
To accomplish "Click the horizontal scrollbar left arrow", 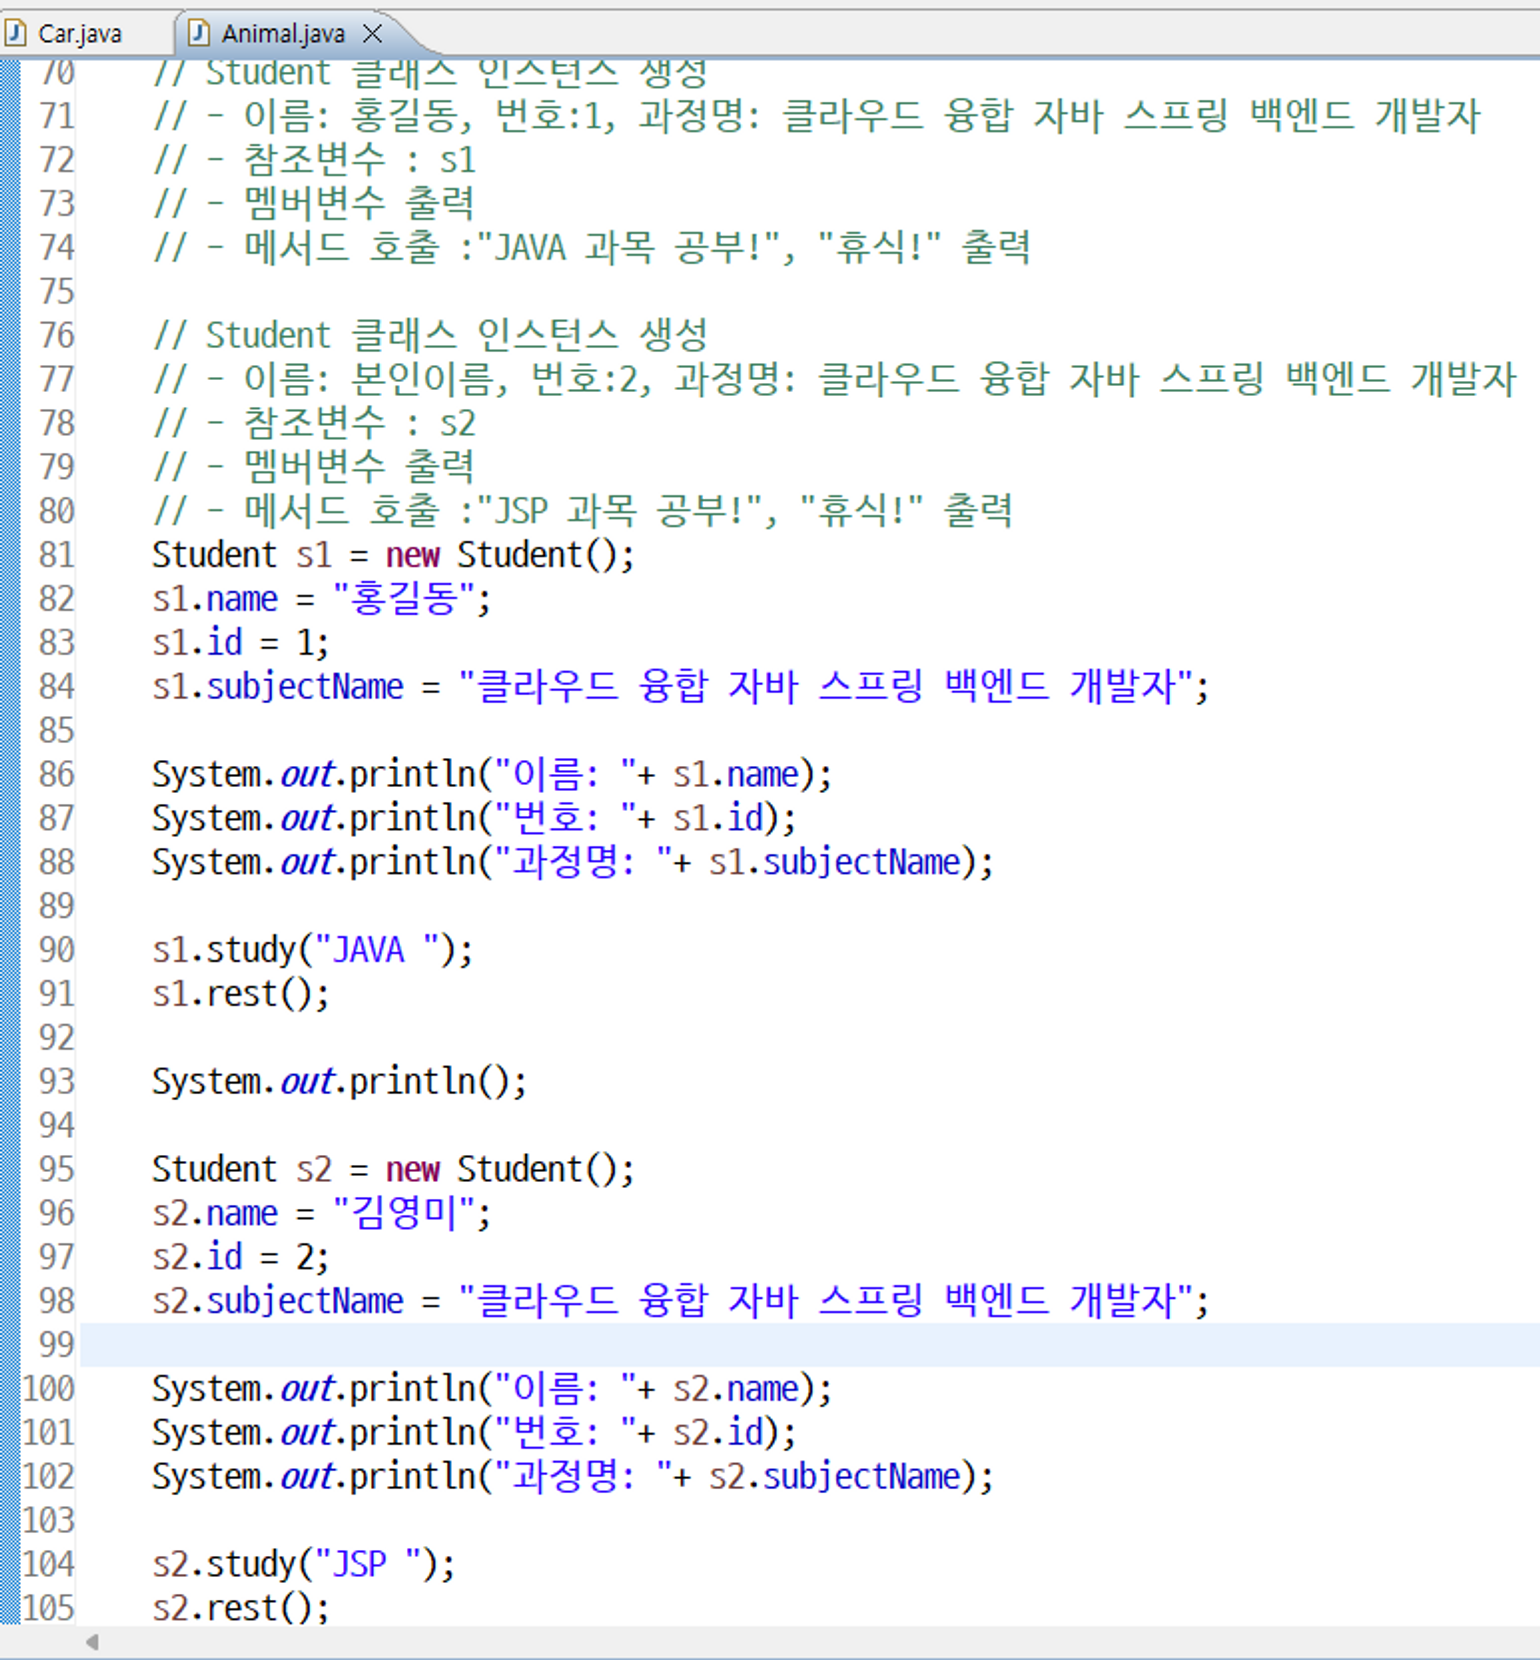I will (92, 1642).
